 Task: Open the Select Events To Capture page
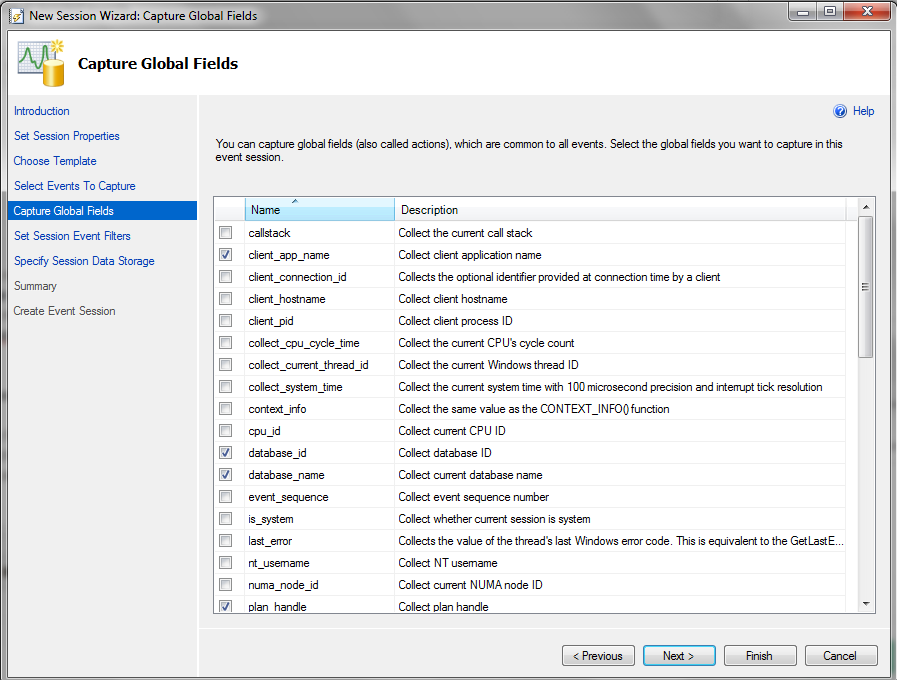click(x=75, y=186)
